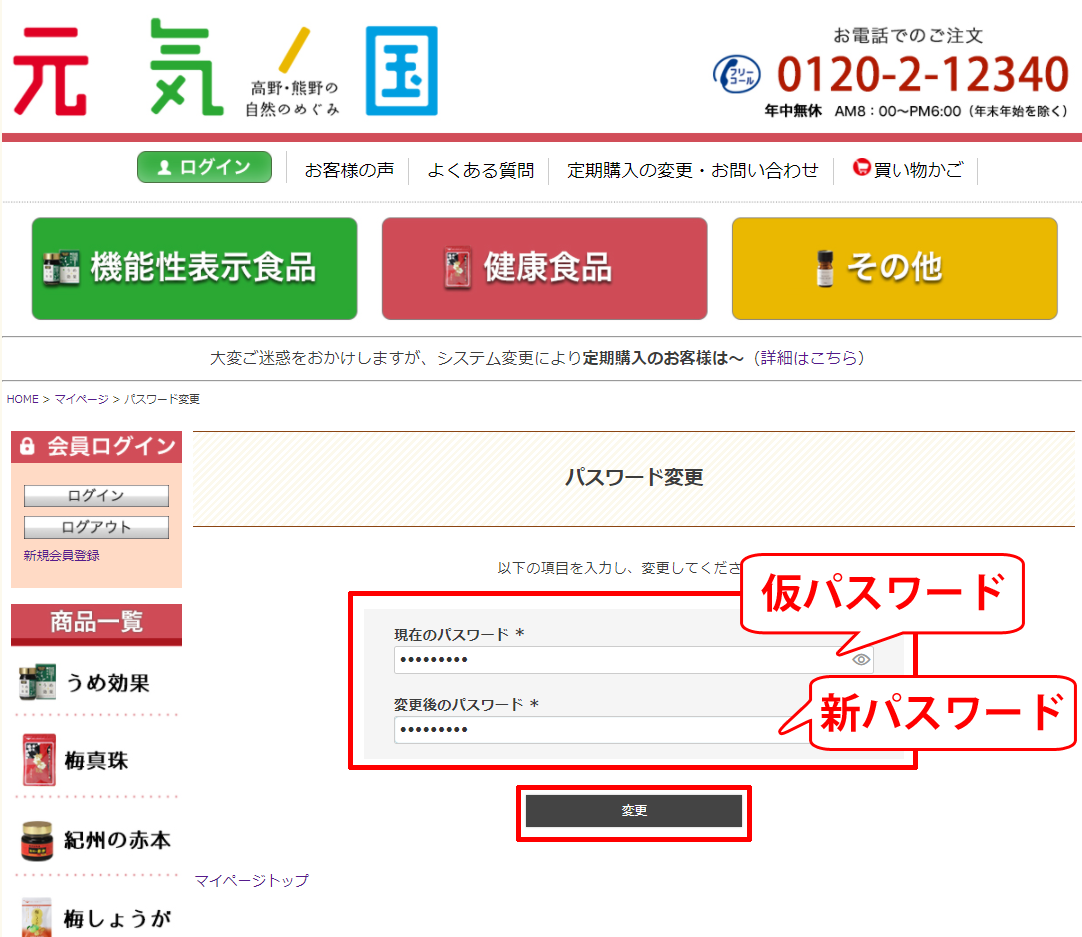Select the 機能性表示食品 category banner
The image size is (1082, 937).
pyautogui.click(x=194, y=268)
